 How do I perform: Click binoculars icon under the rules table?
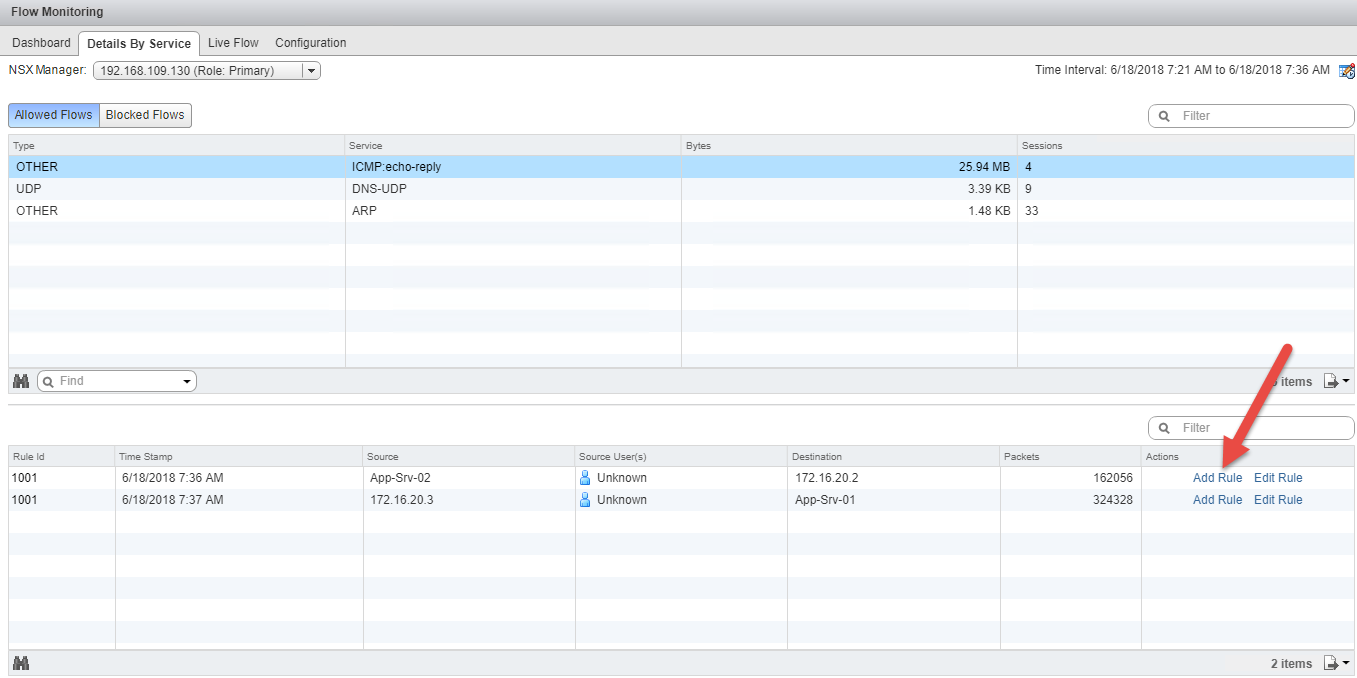point(21,663)
